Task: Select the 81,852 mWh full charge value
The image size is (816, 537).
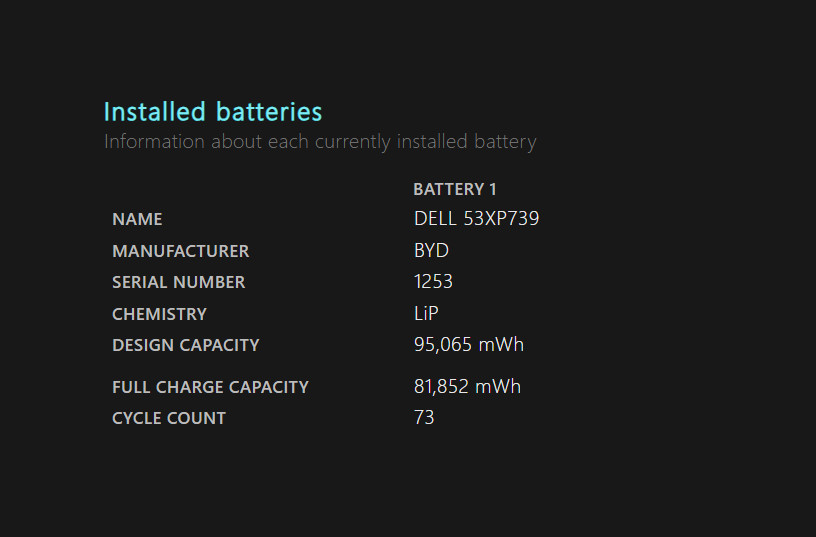Action: [x=467, y=387]
